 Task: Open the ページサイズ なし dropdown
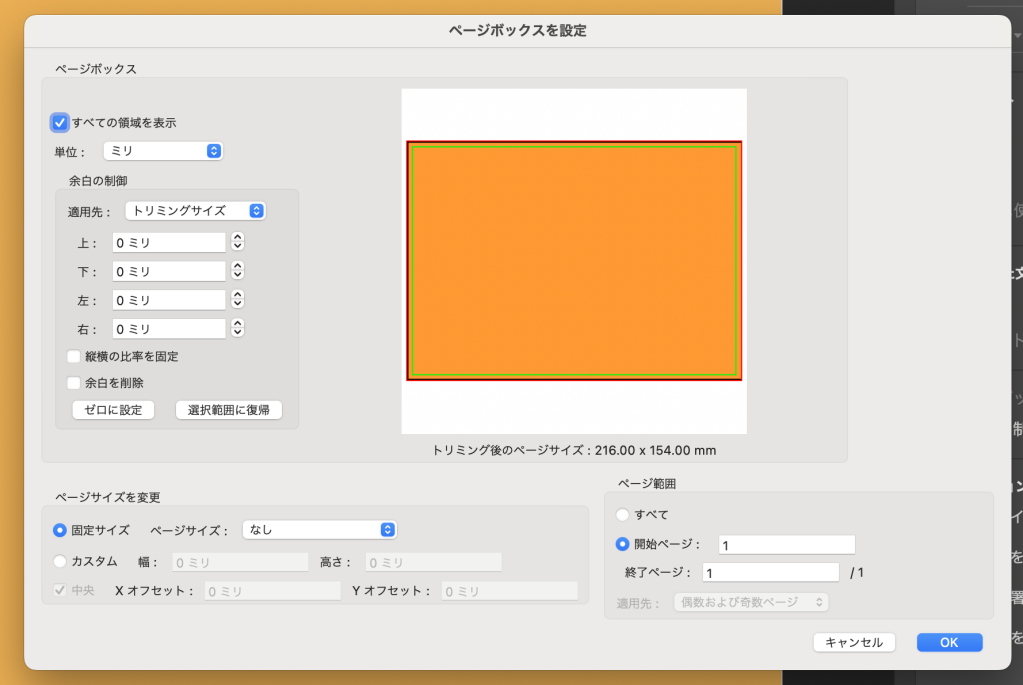point(319,530)
